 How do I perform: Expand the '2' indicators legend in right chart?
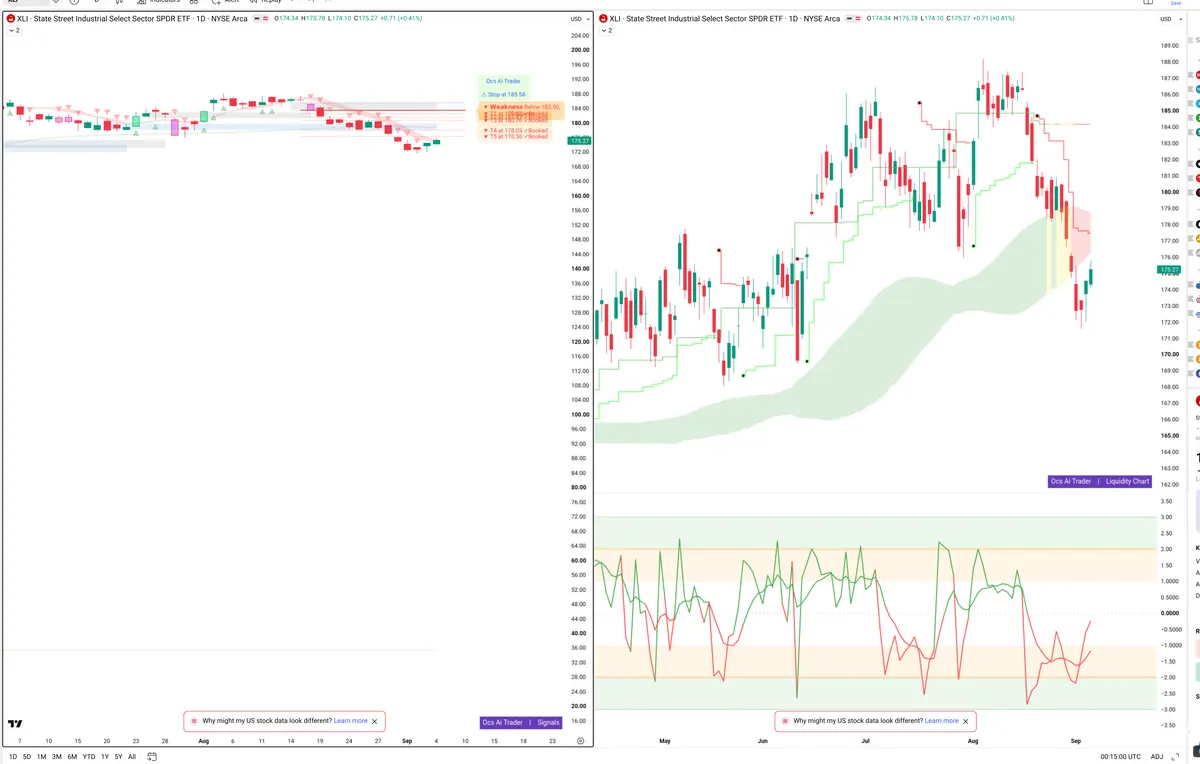coord(606,31)
